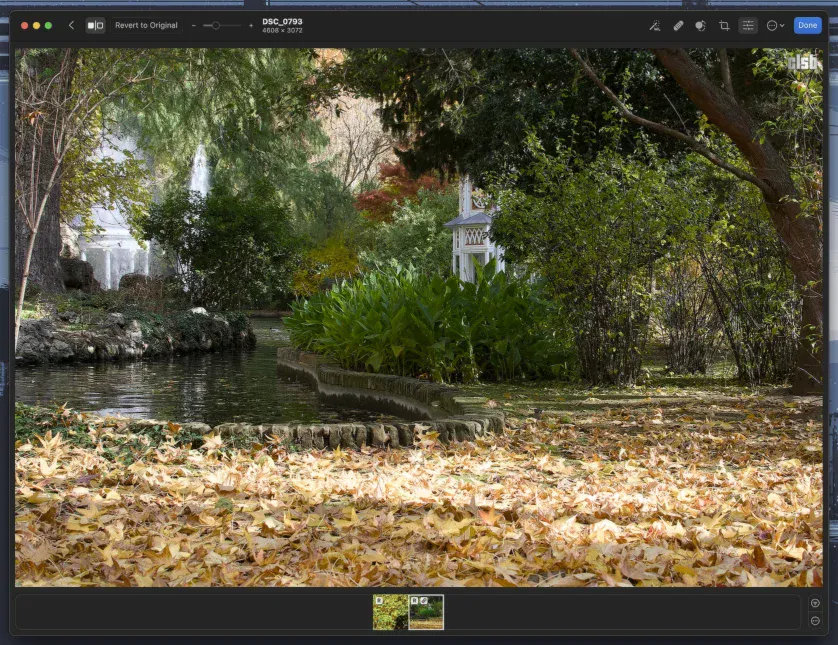Click the lower circular icon beside the filmstrip

815,620
